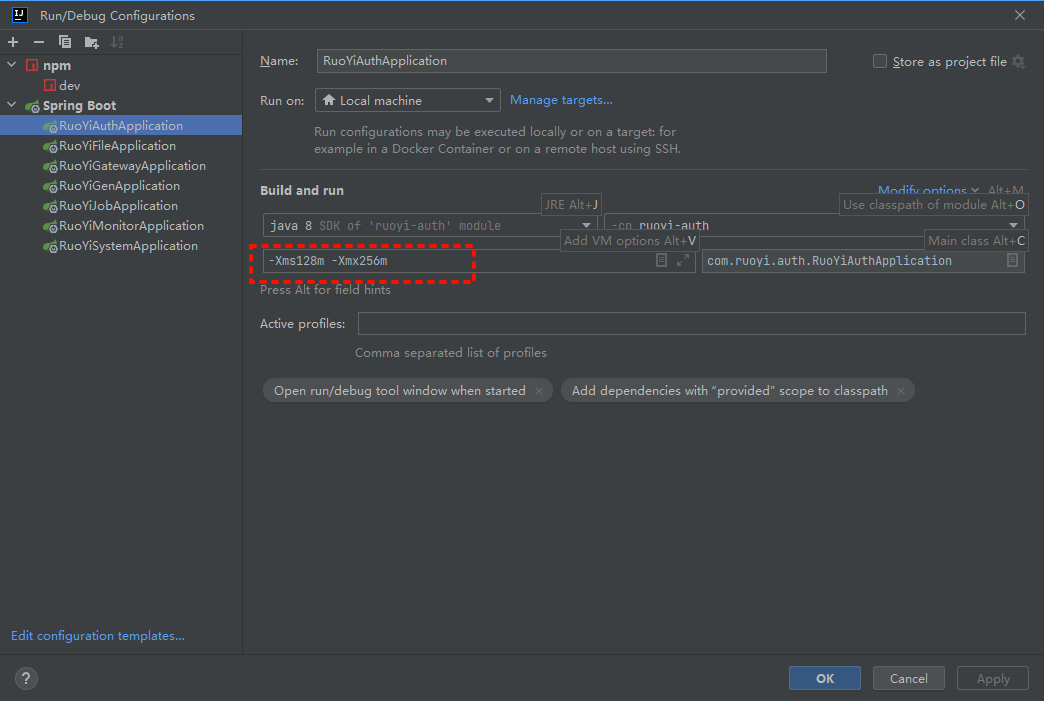1044x701 pixels.
Task: Remove 'Open run/debug tool window' option tag
Action: coord(539,391)
